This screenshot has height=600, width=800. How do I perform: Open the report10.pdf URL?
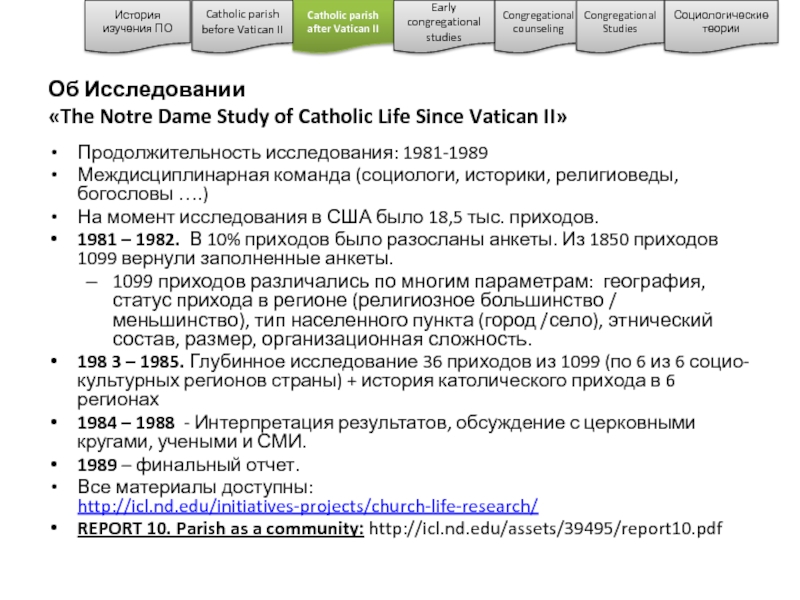pos(545,528)
